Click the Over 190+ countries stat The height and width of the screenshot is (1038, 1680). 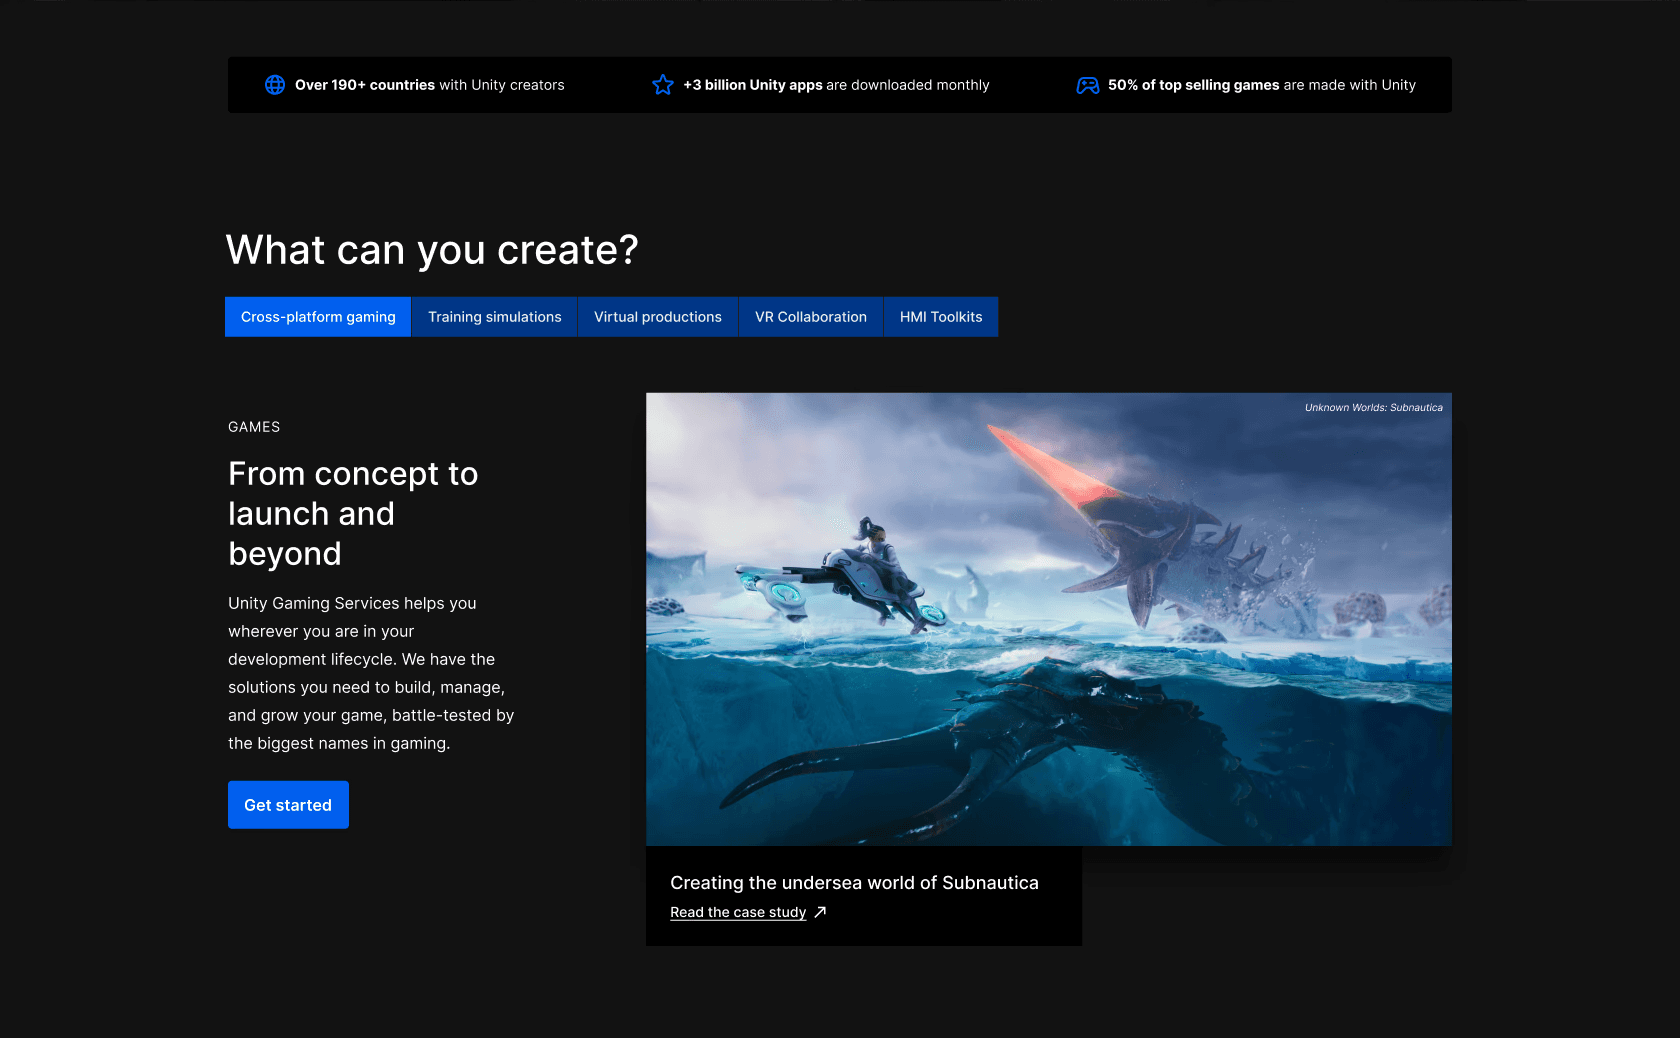[x=429, y=85]
